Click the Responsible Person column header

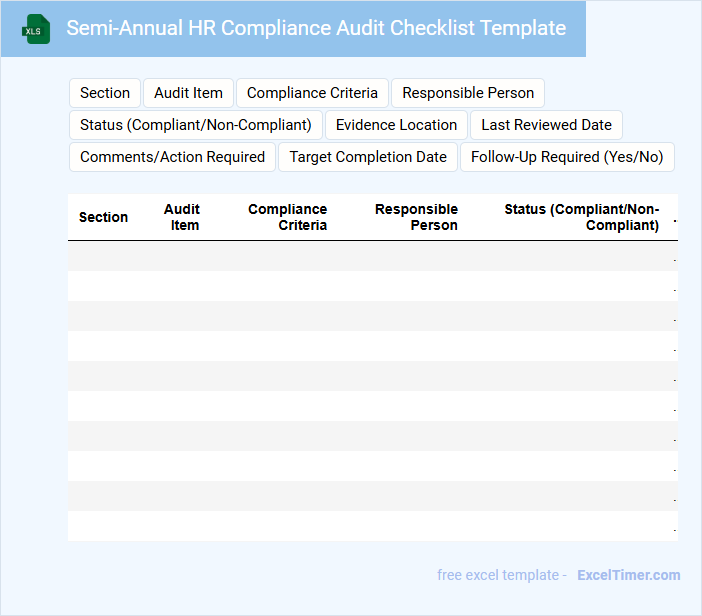pos(416,217)
